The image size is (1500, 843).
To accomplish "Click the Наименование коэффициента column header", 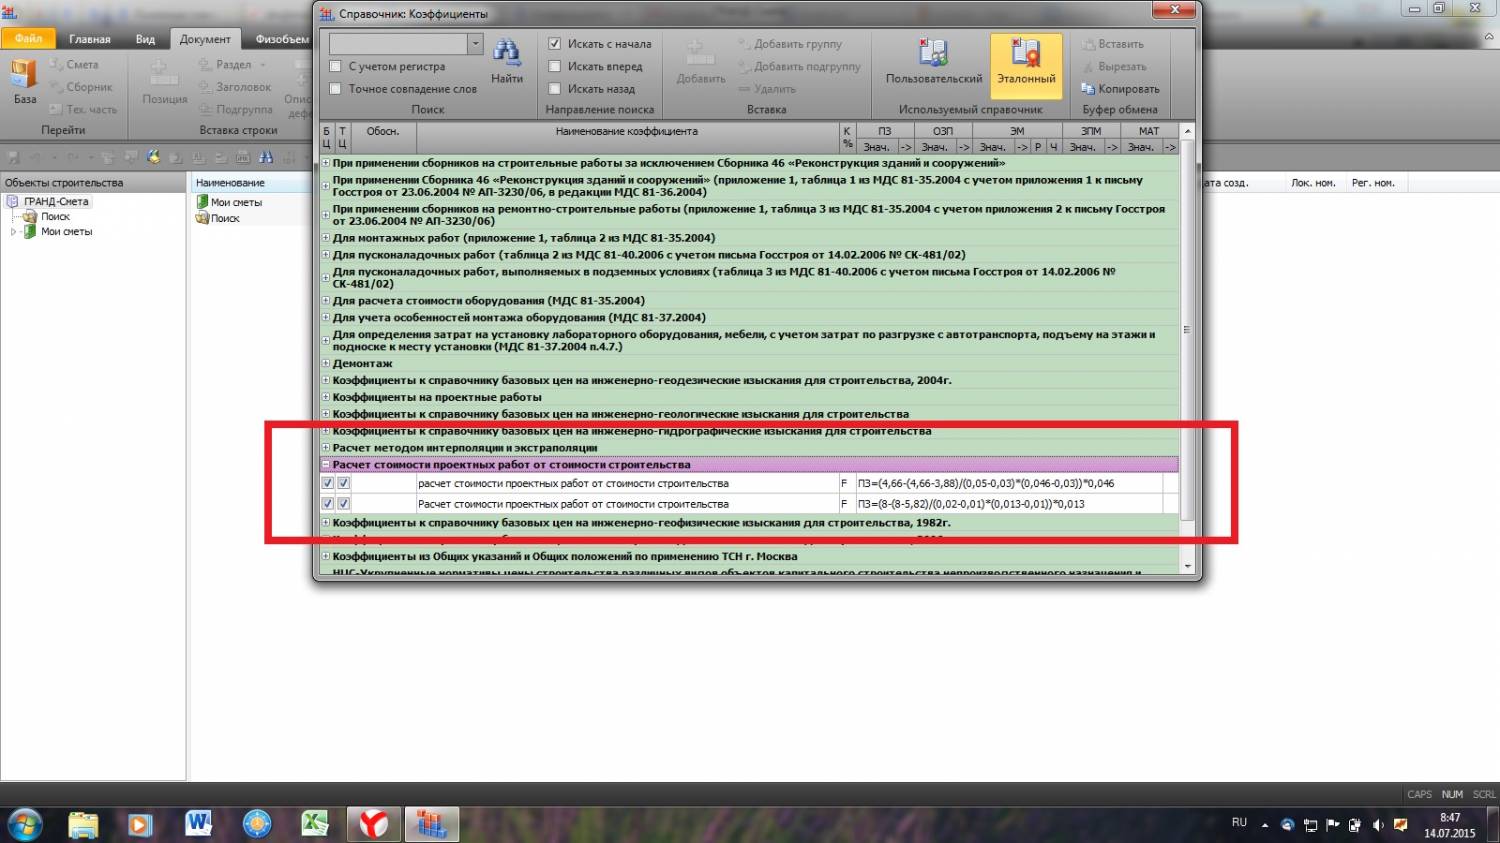I will pyautogui.click(x=627, y=132).
